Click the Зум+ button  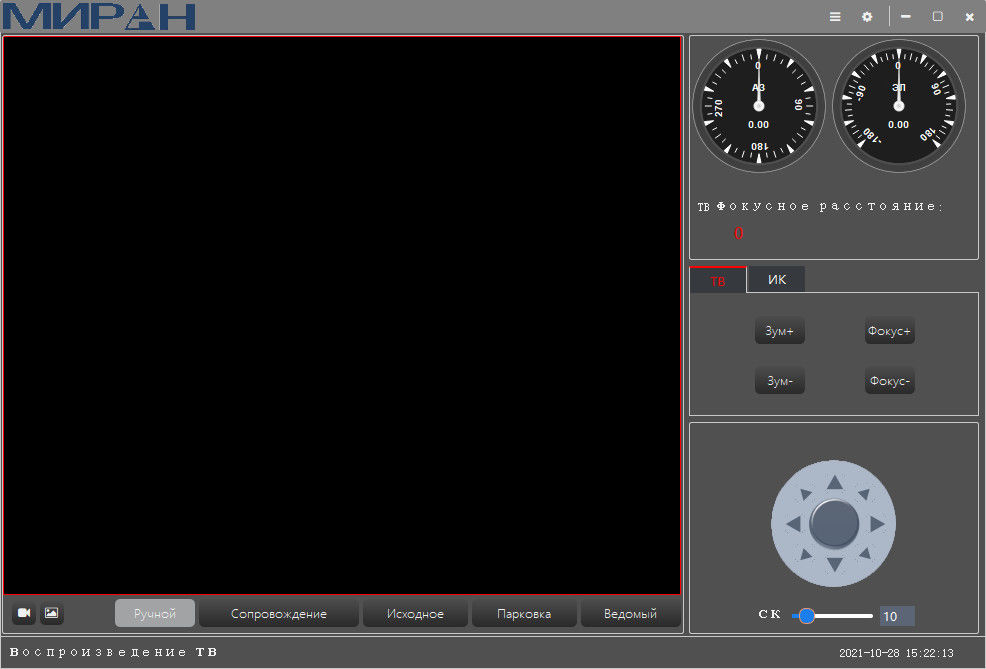779,332
